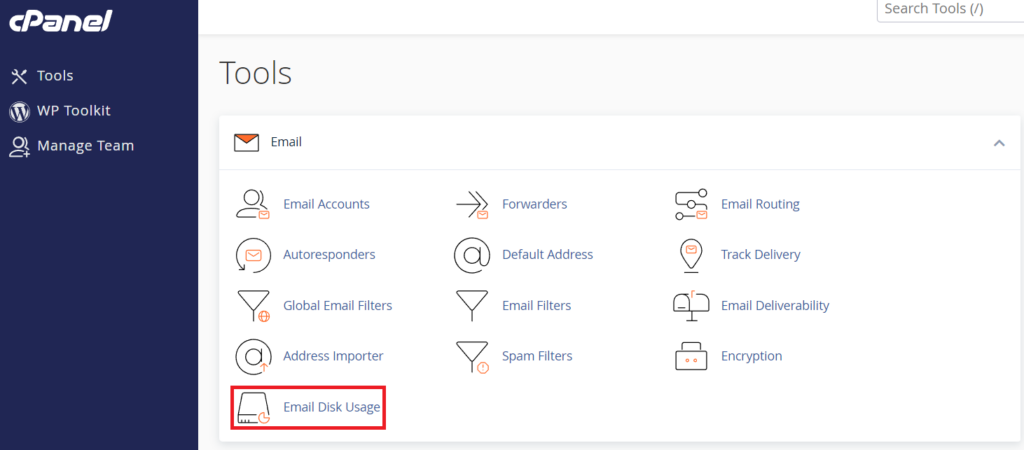This screenshot has width=1024, height=450.
Task: Click the cPanel logo
Action: (x=60, y=21)
